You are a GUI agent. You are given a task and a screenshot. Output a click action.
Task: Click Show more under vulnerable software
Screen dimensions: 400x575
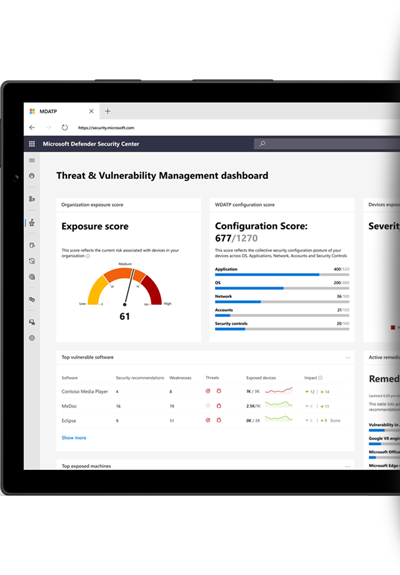74,437
